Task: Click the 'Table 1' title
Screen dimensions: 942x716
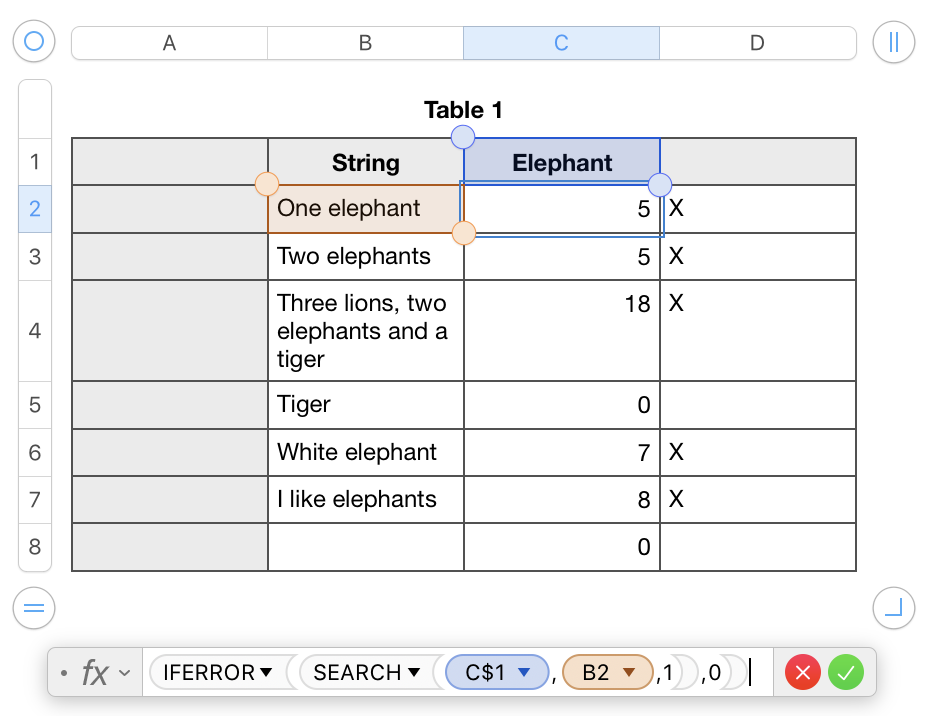Action: (x=463, y=110)
